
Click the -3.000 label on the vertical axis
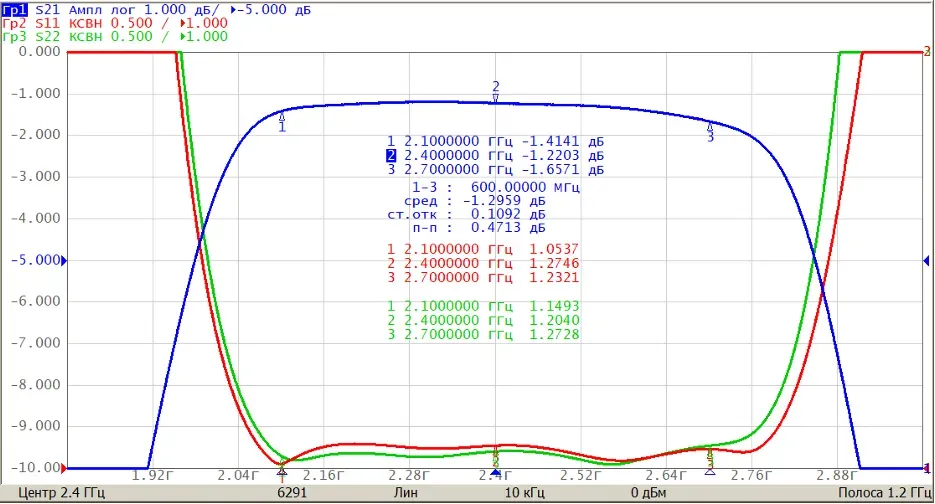36,177
